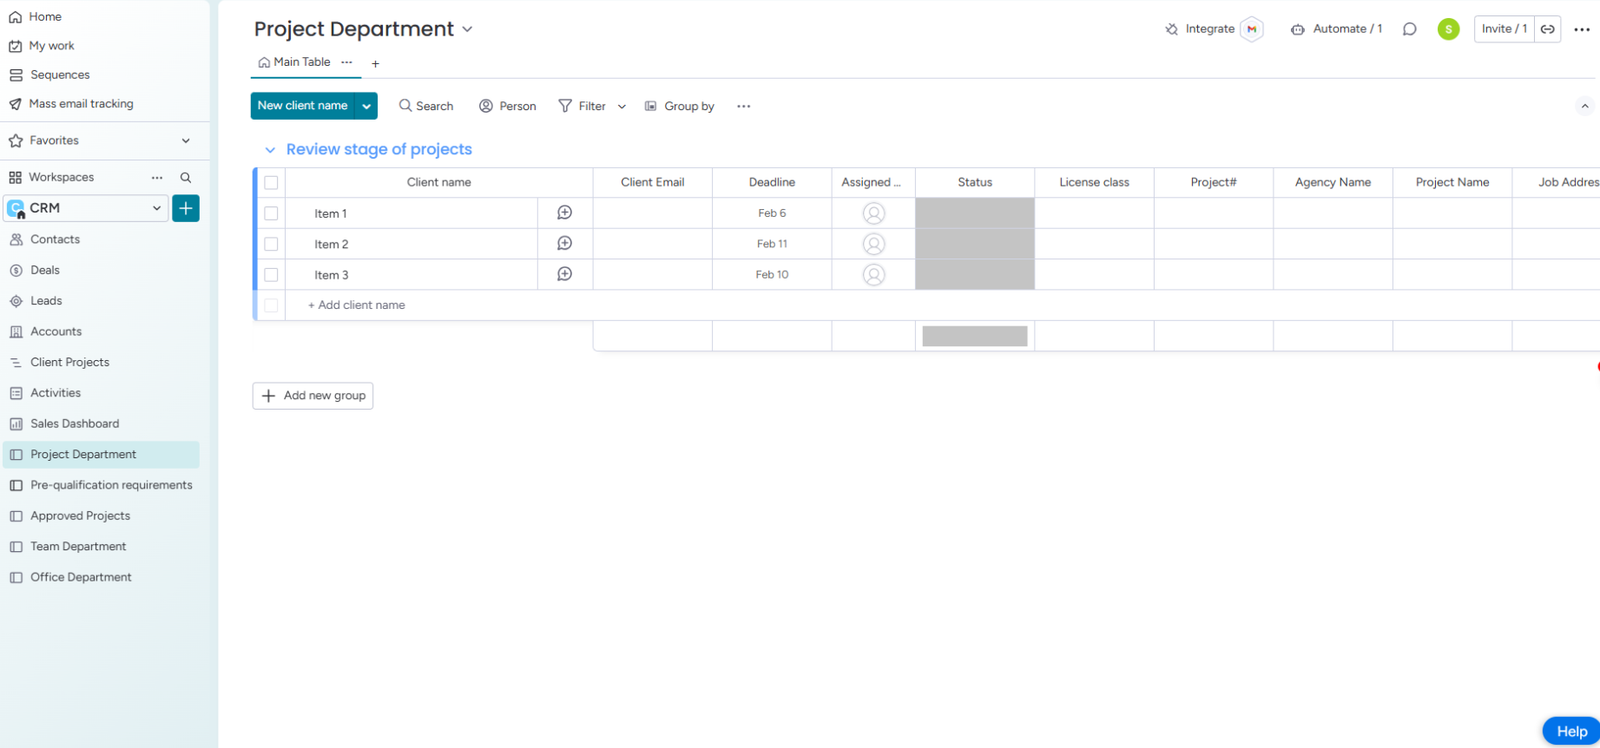The height and width of the screenshot is (748, 1600).
Task: Add update to Item 1 conversation
Action: (x=564, y=213)
